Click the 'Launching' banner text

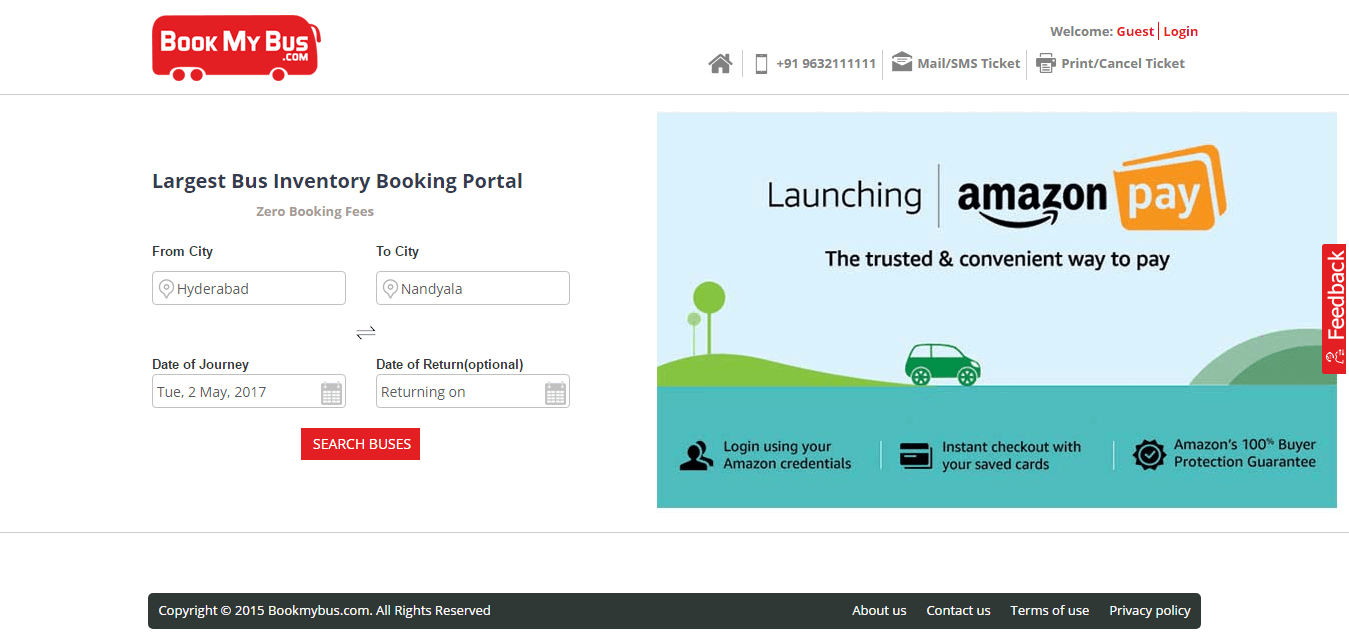(844, 194)
